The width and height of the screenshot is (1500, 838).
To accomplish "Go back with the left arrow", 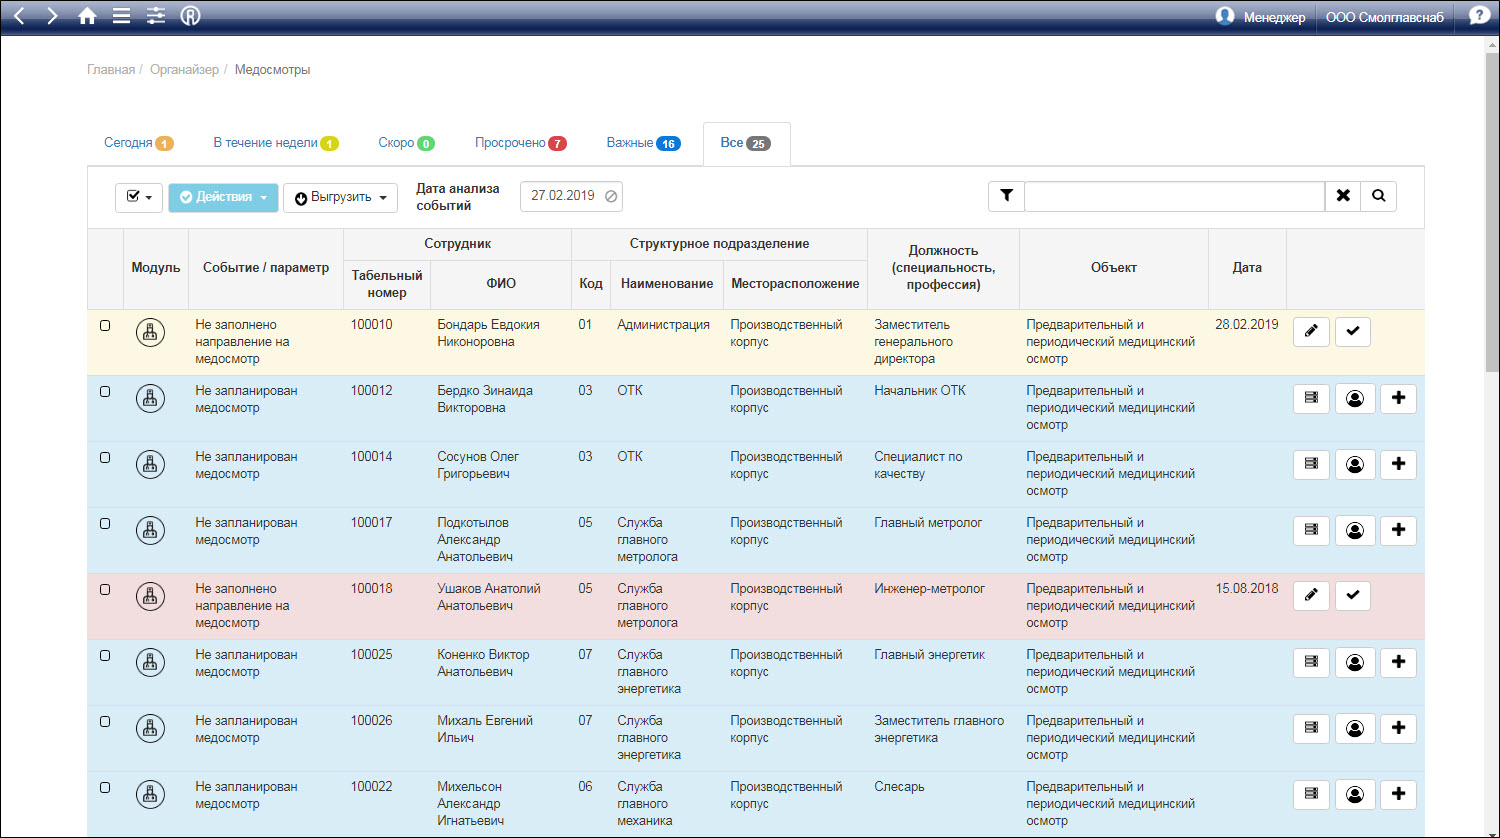I will pos(19,16).
